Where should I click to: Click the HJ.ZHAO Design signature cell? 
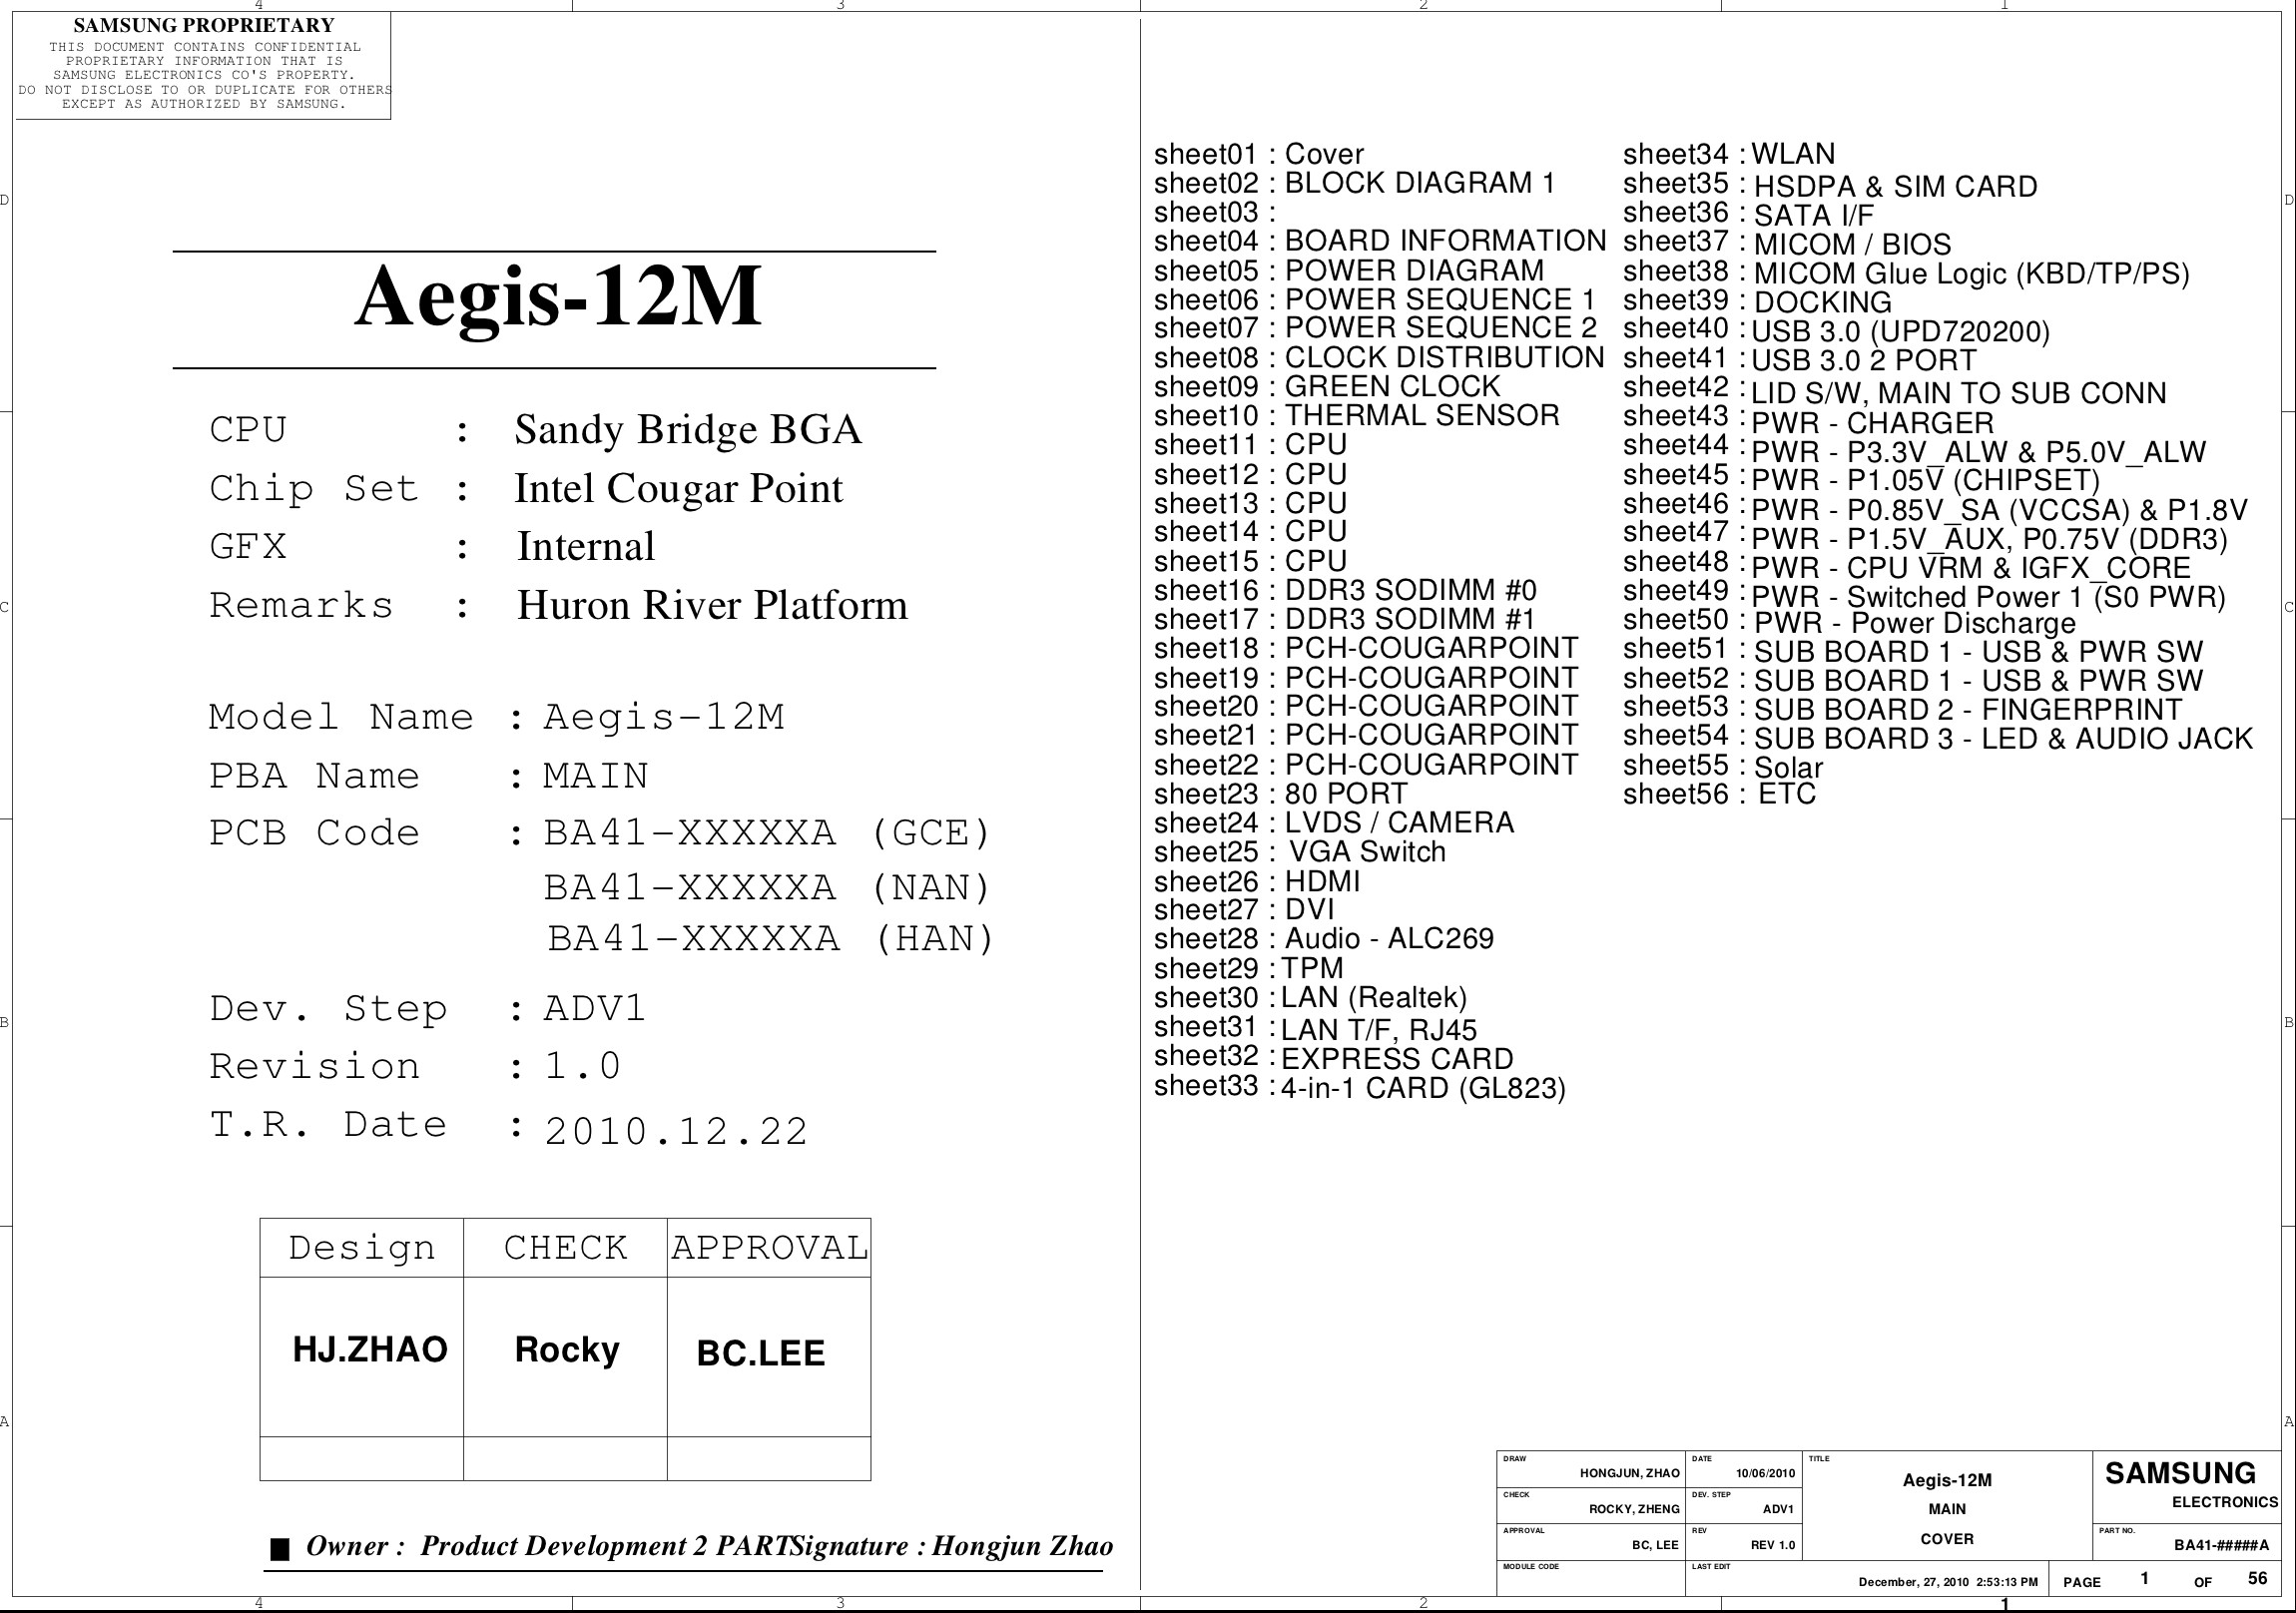click(x=370, y=1351)
